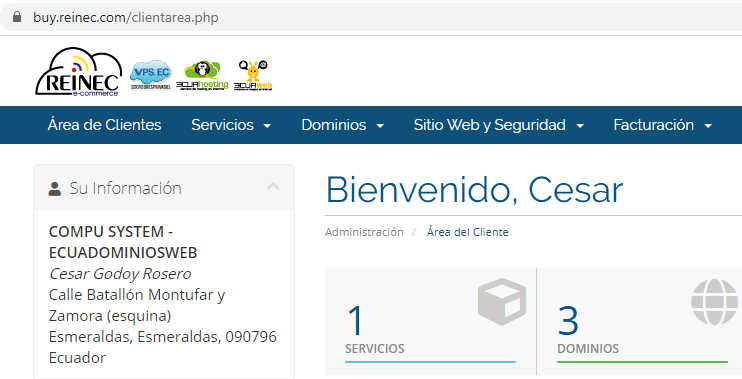This screenshot has height=379, width=742.
Task: Click the REINEC e-commerce cloud logo
Action: click(78, 72)
